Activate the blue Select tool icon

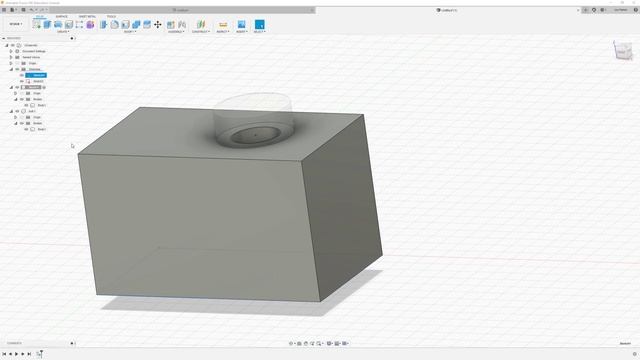pos(260,24)
